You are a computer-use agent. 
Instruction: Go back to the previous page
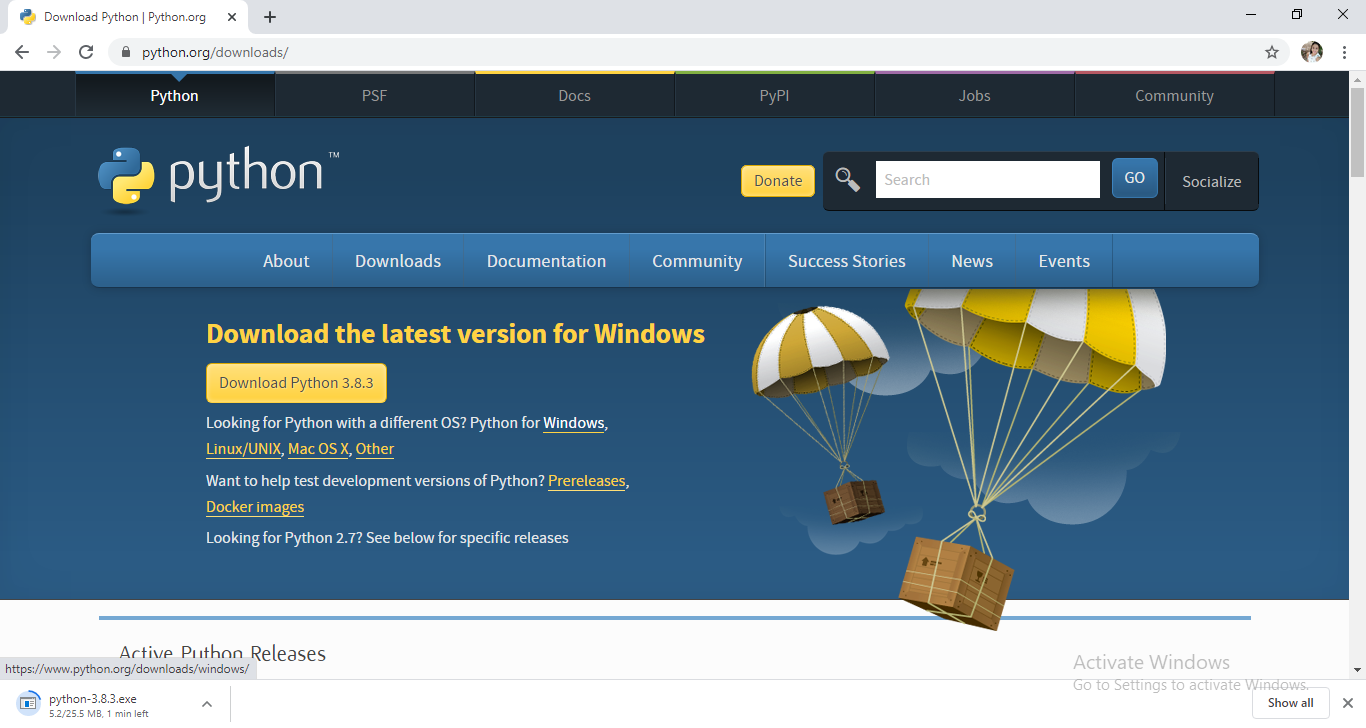click(22, 52)
